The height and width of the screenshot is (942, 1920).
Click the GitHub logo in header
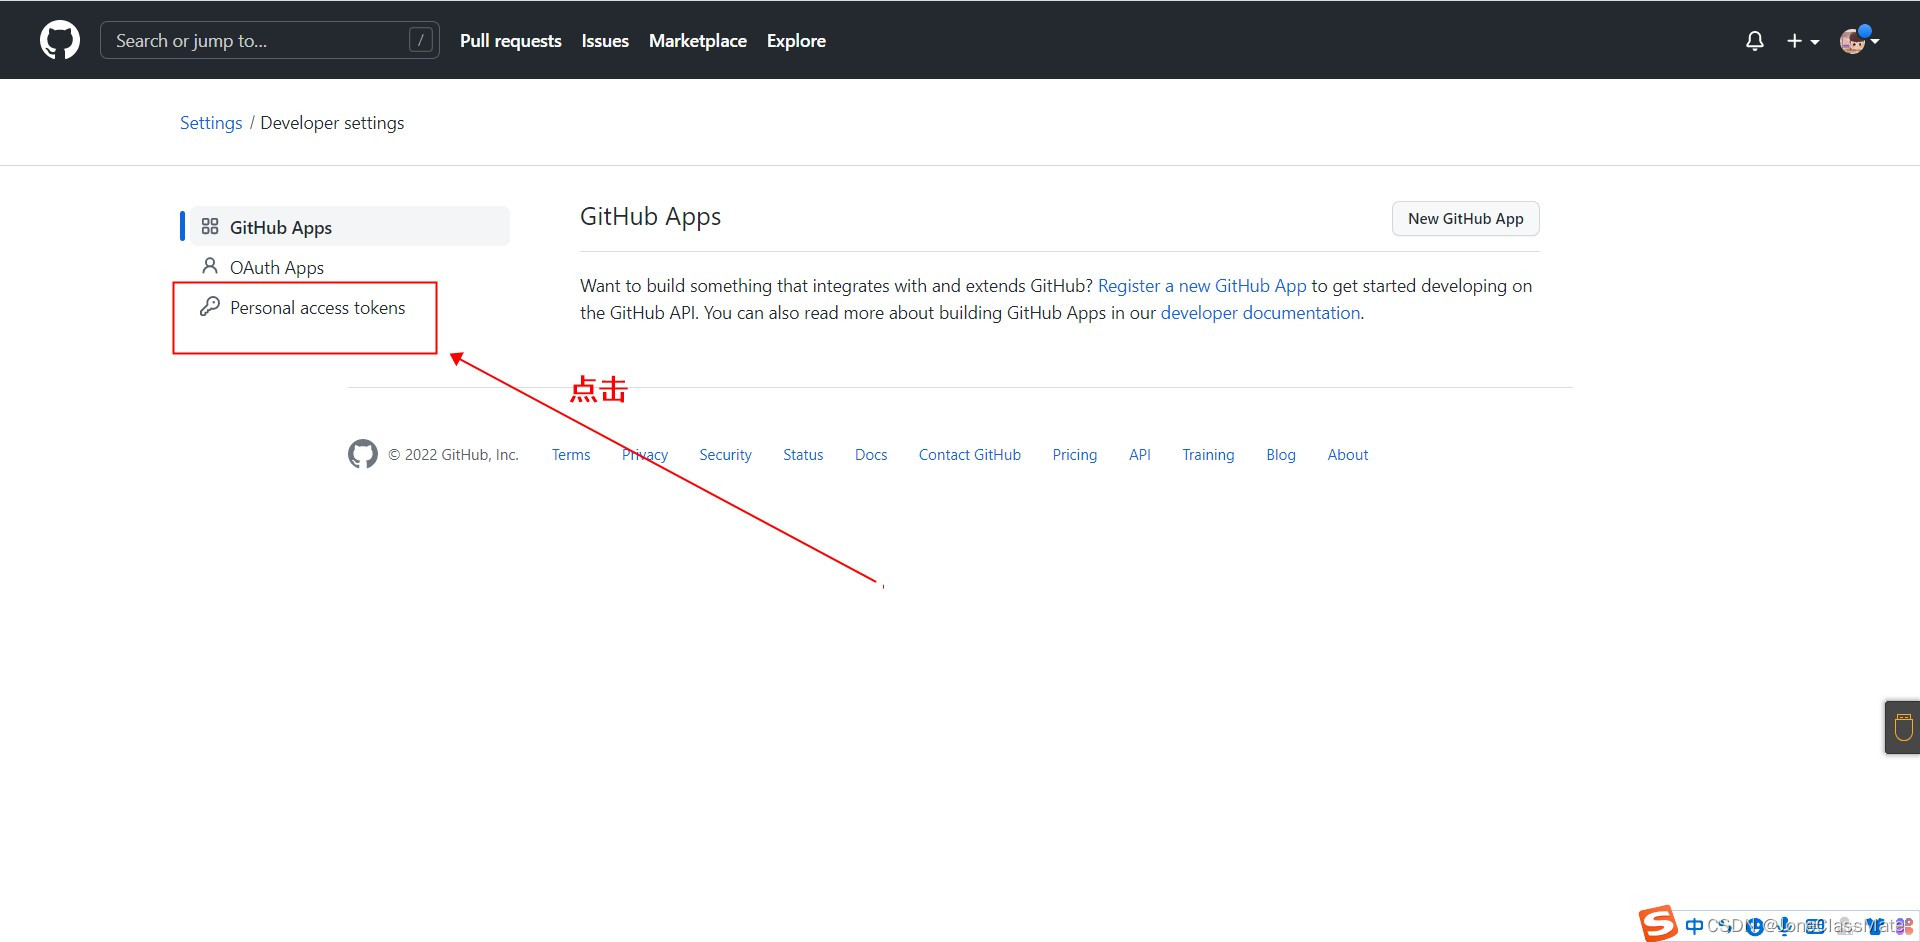pos(60,40)
